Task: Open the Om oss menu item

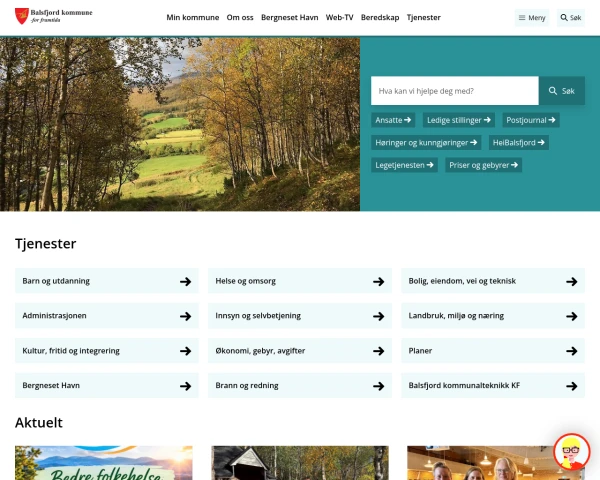Action: pos(240,18)
